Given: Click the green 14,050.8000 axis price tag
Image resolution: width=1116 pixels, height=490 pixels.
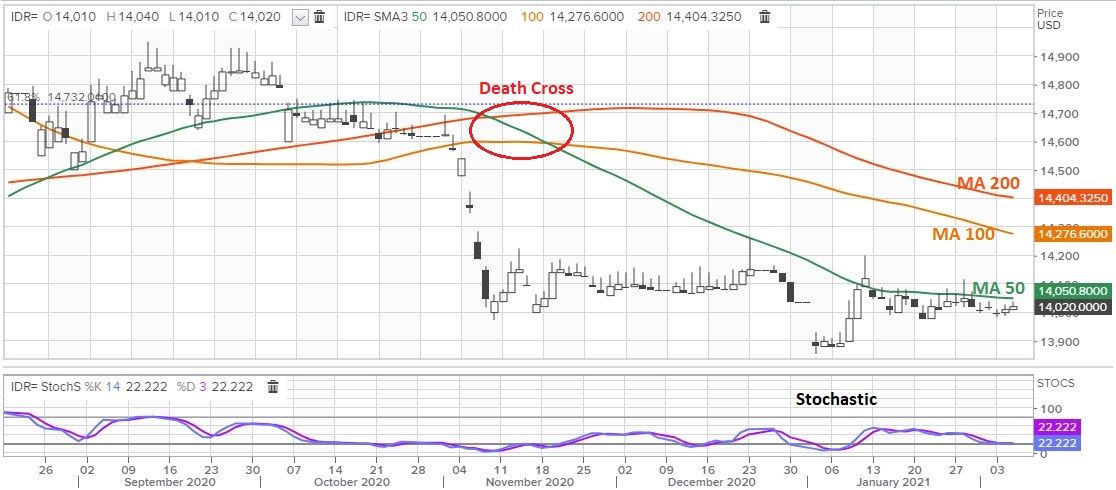Looking at the screenshot, I should 1073,291.
